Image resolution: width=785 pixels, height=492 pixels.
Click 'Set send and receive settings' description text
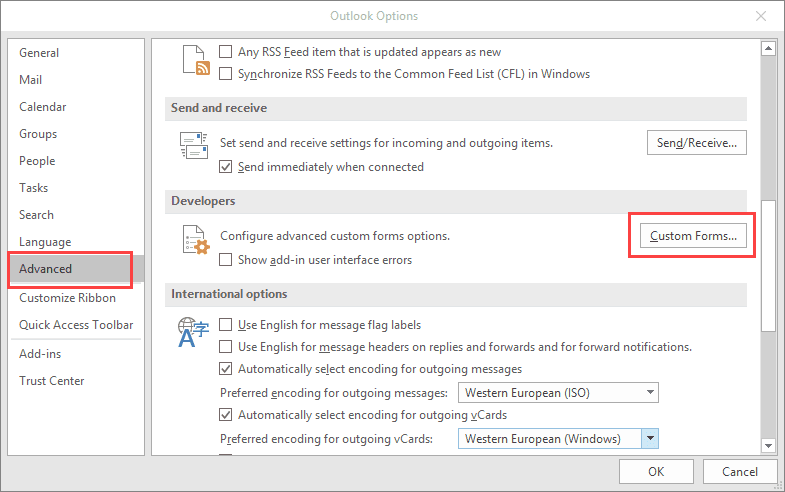[386, 143]
